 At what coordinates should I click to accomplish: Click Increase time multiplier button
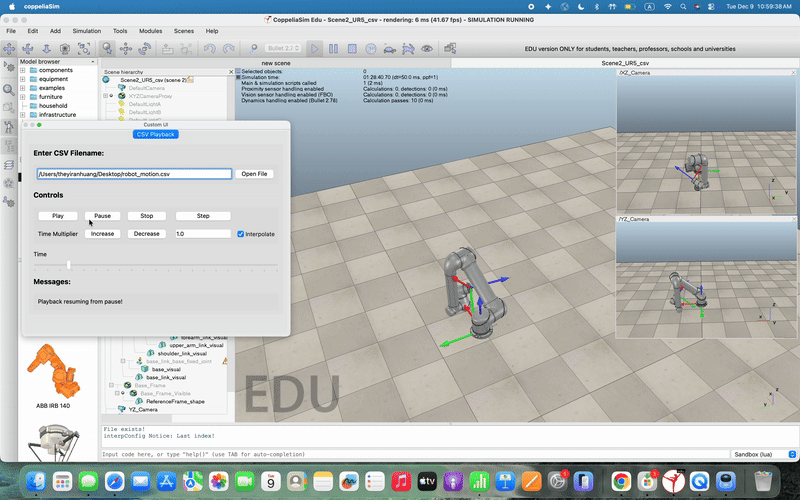[x=102, y=234]
